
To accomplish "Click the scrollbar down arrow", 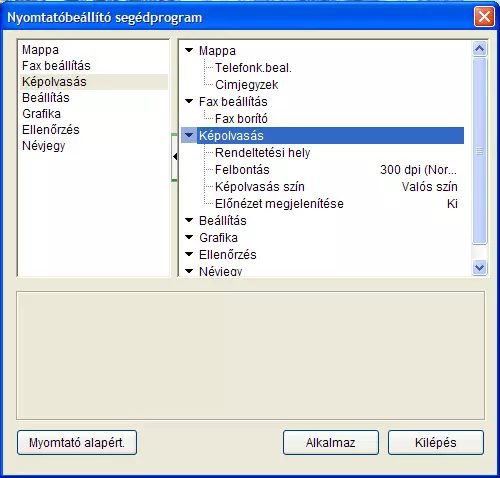I will pos(479,267).
